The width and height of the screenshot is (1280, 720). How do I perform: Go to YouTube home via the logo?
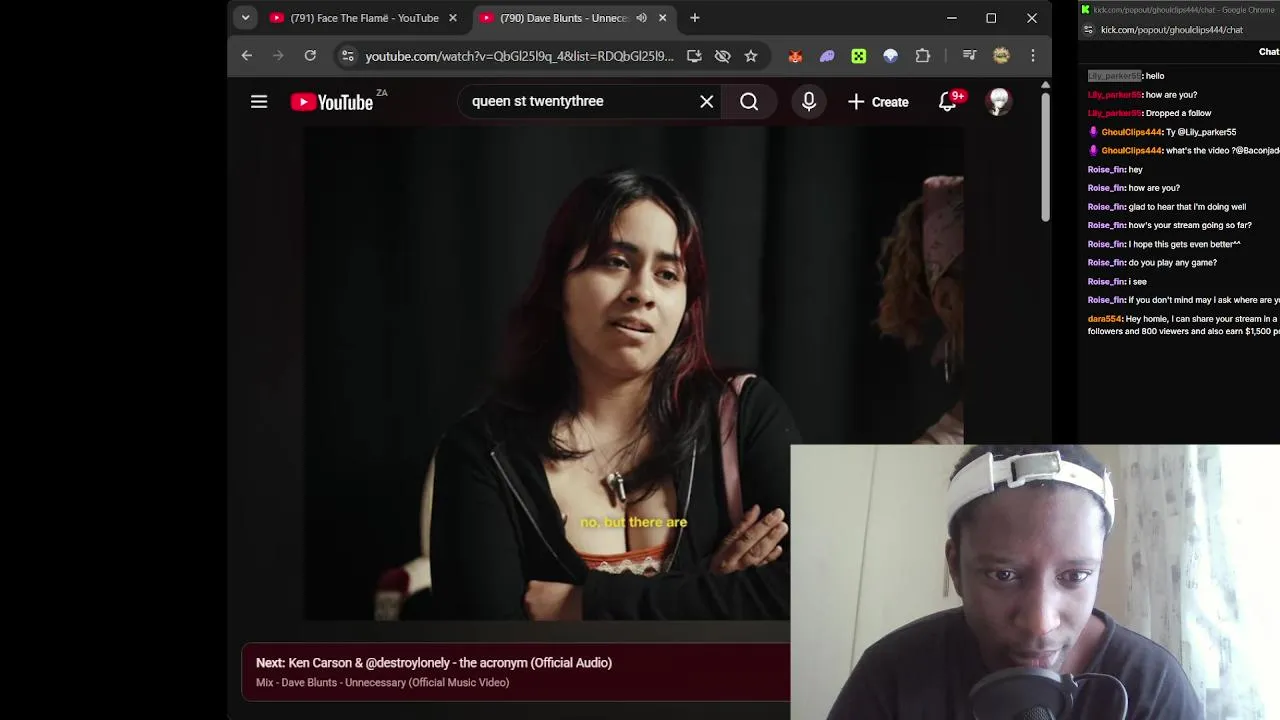click(332, 101)
